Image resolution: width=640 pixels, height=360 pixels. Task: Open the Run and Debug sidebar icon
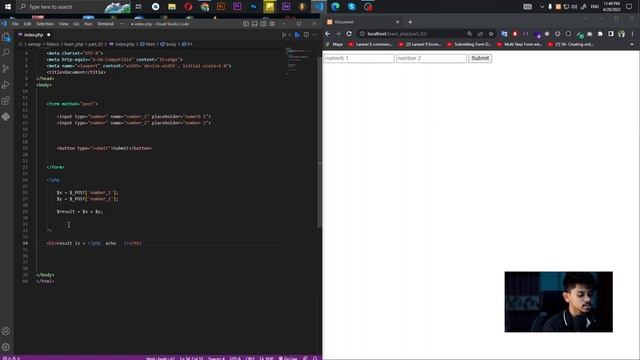6,85
